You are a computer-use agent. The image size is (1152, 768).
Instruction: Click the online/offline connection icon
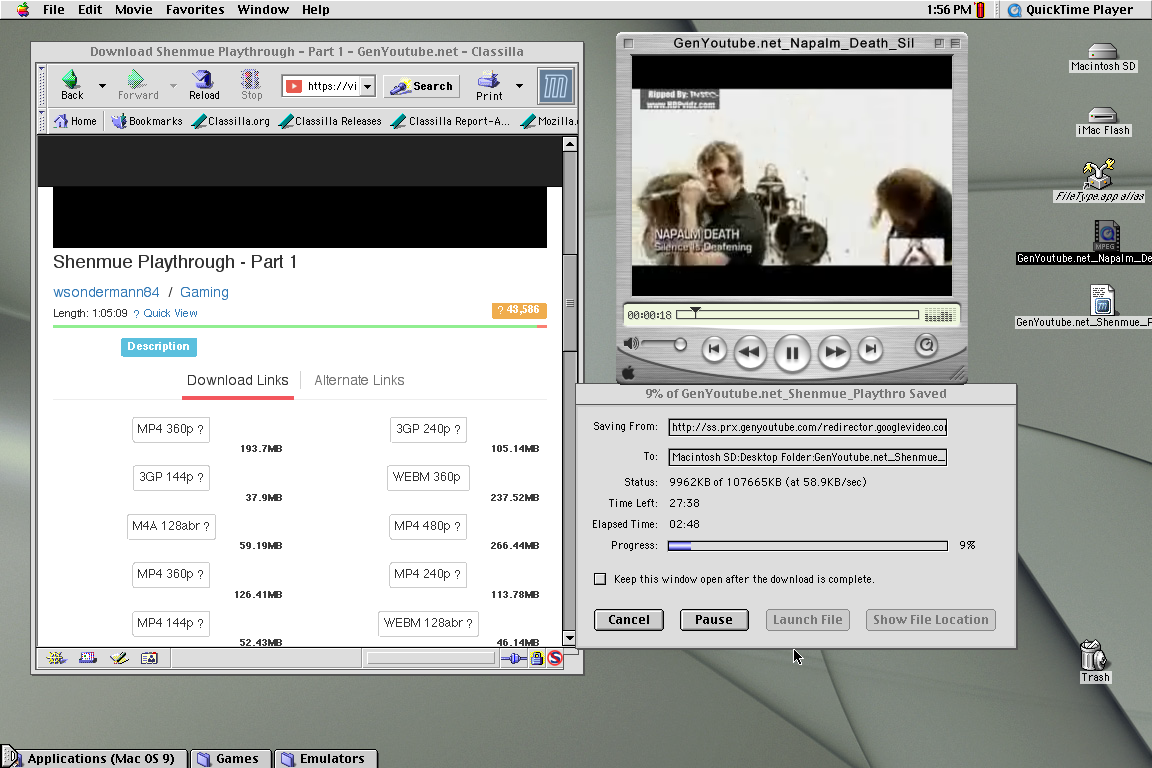pos(514,658)
